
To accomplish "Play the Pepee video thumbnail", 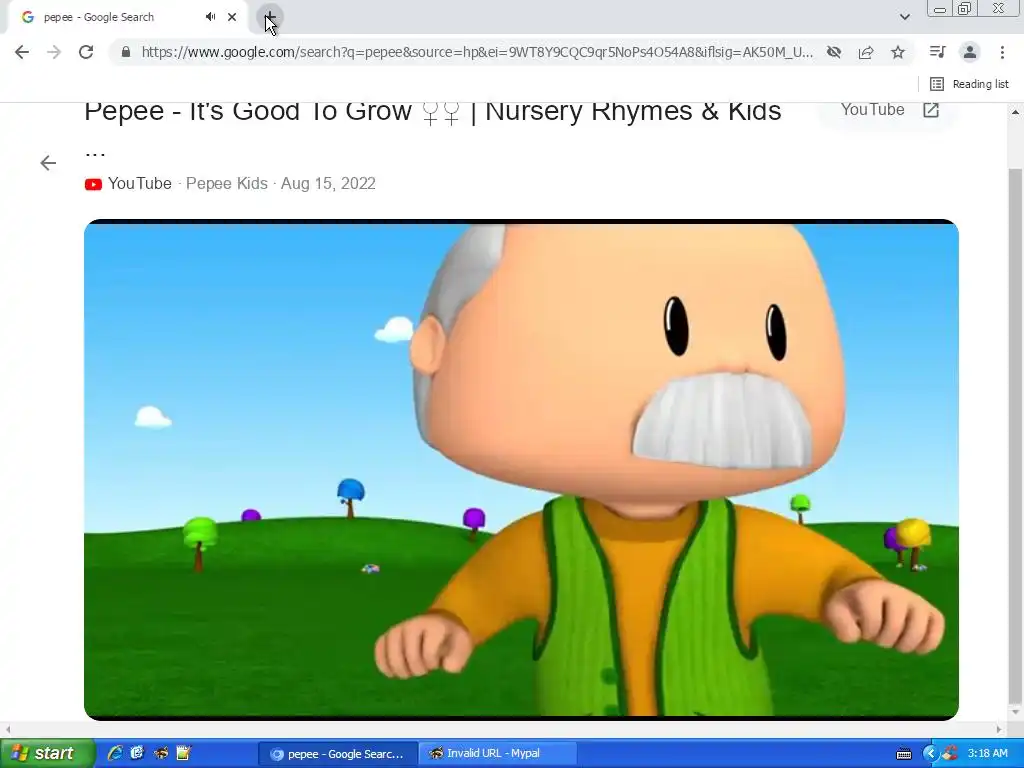I will pos(521,470).
